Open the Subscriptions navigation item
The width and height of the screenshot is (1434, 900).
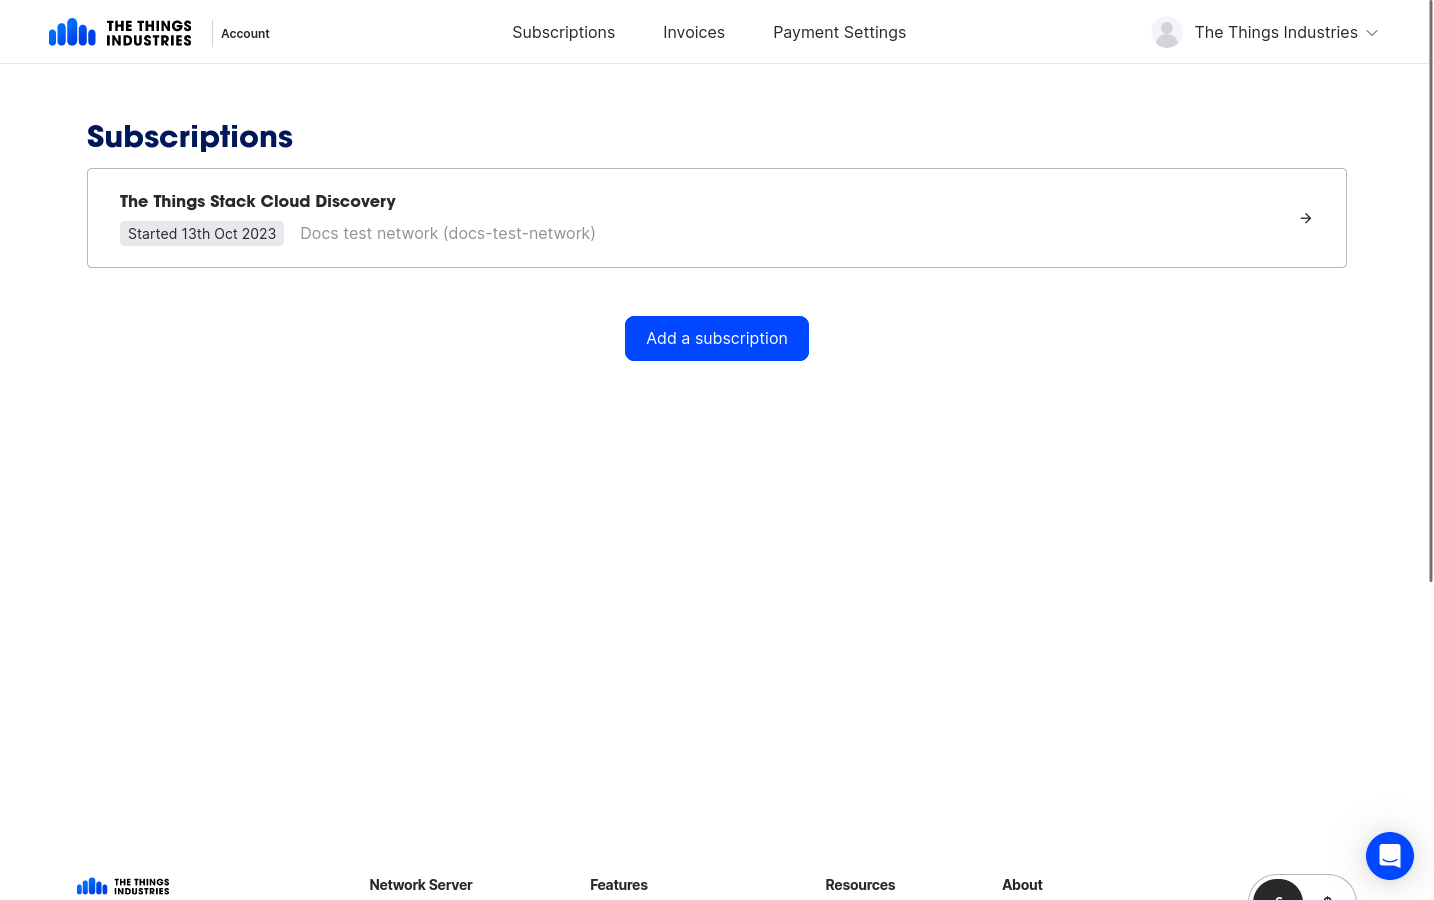(563, 32)
